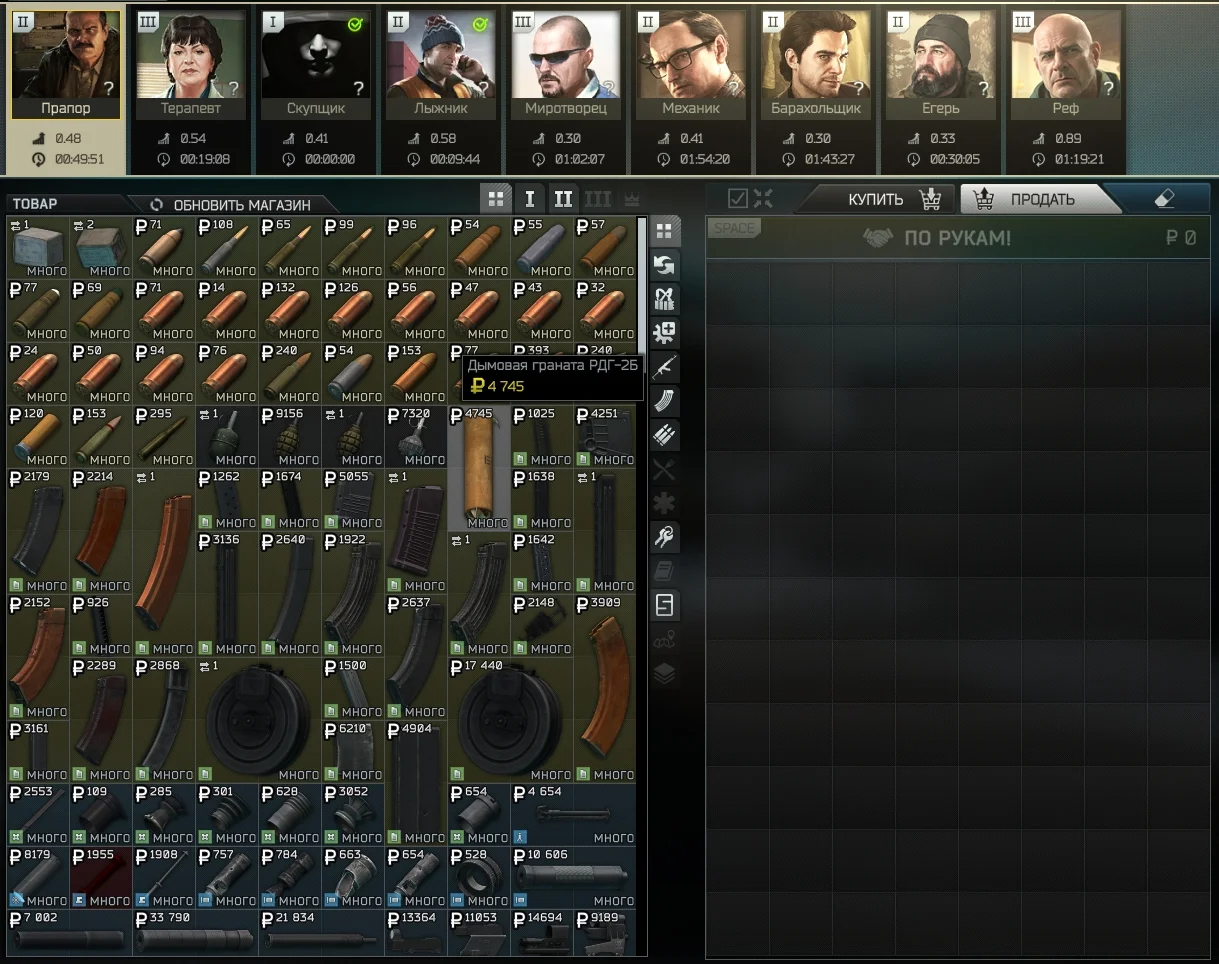Click the collapse arrows icon beside checkbox
Viewport: 1219px width, 964px height.
point(763,198)
